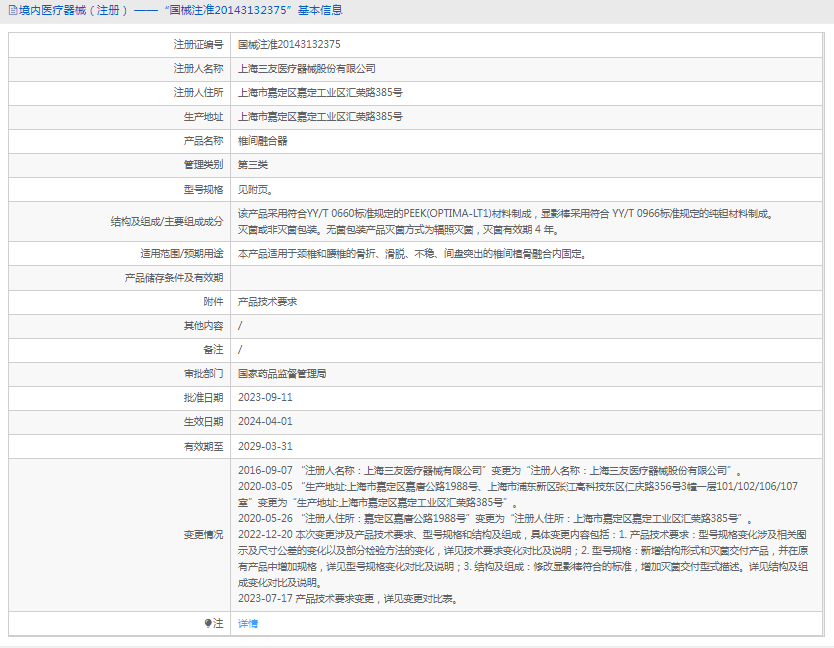This screenshot has width=834, height=648.
Task: Select product name 椎间融合器
Action: pos(263,141)
